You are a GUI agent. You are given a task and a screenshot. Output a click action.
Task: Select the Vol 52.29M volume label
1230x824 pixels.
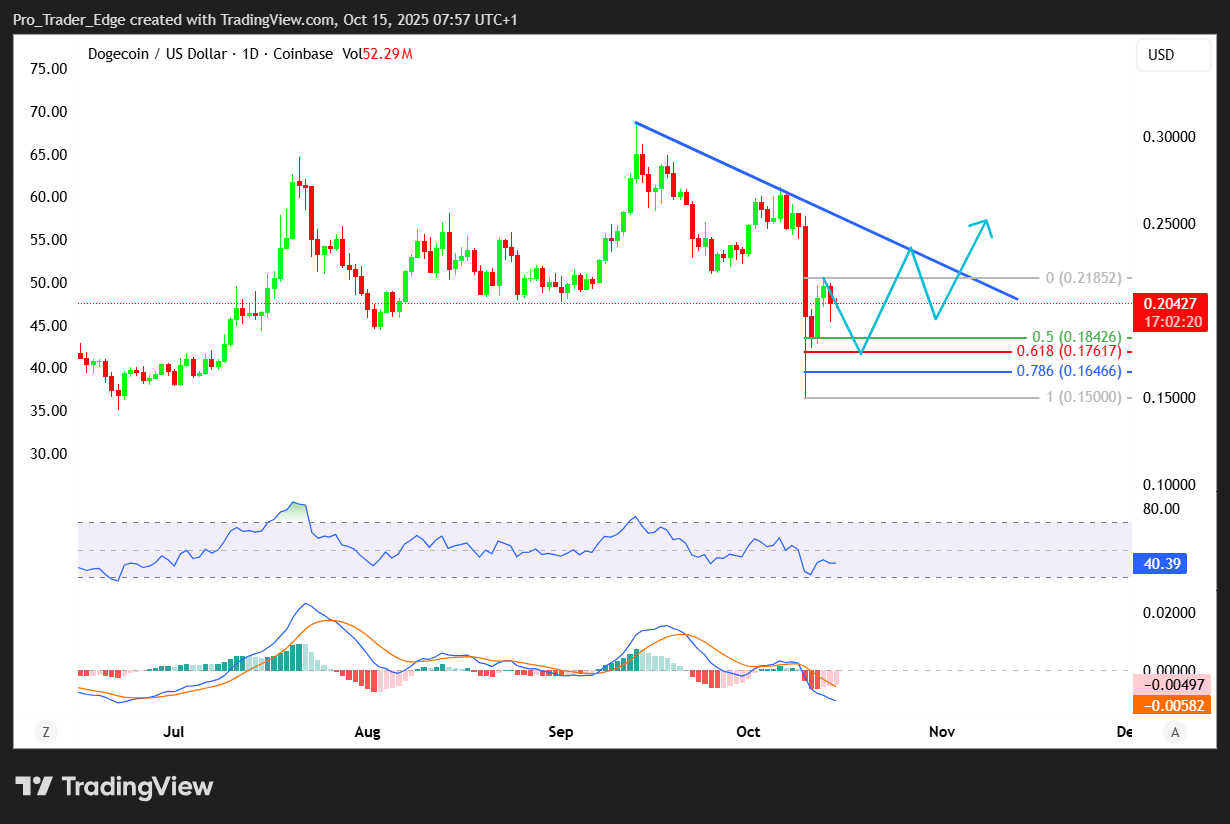[x=377, y=54]
